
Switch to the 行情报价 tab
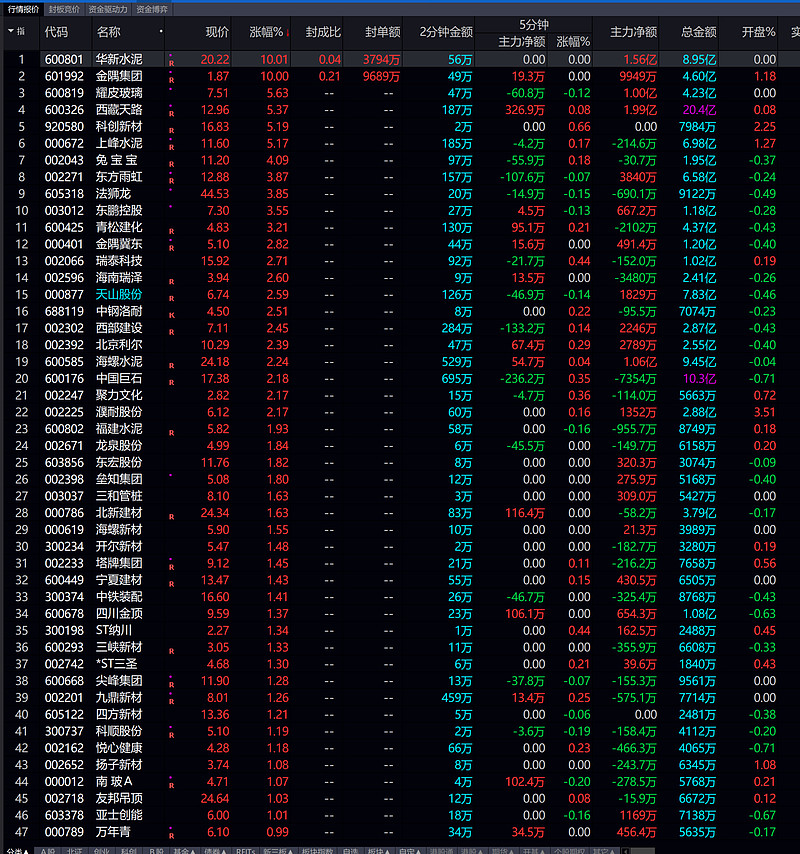23,9
